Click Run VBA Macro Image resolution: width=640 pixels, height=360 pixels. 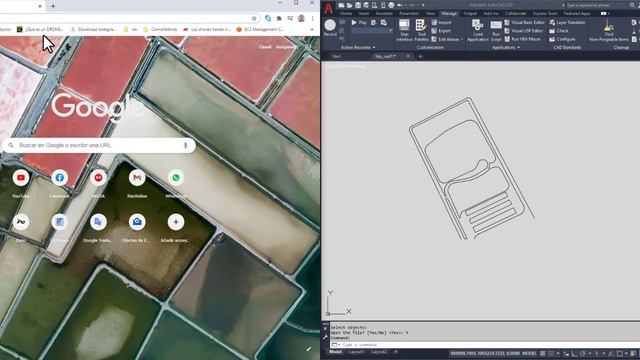522,39
